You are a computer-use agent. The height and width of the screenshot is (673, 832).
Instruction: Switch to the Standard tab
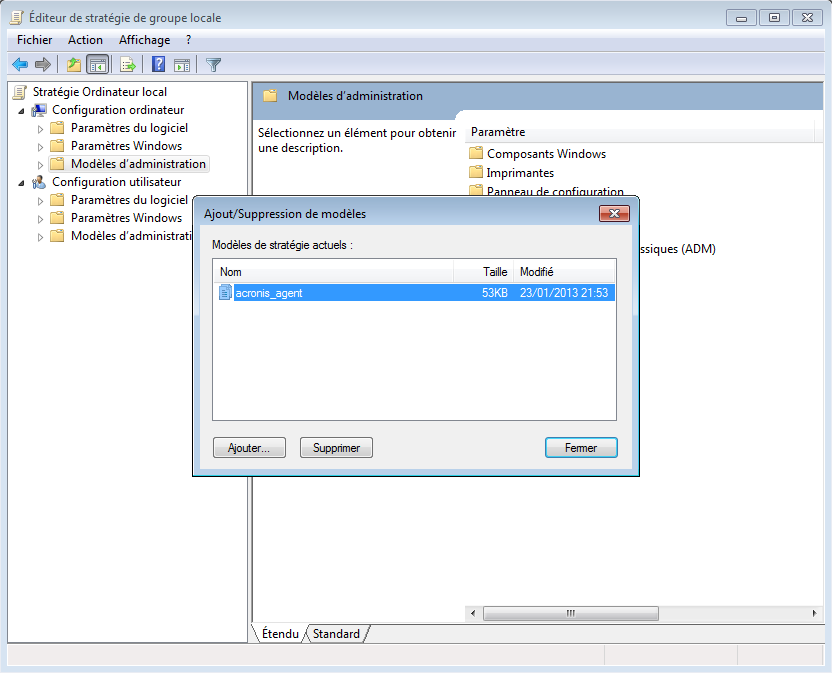336,634
